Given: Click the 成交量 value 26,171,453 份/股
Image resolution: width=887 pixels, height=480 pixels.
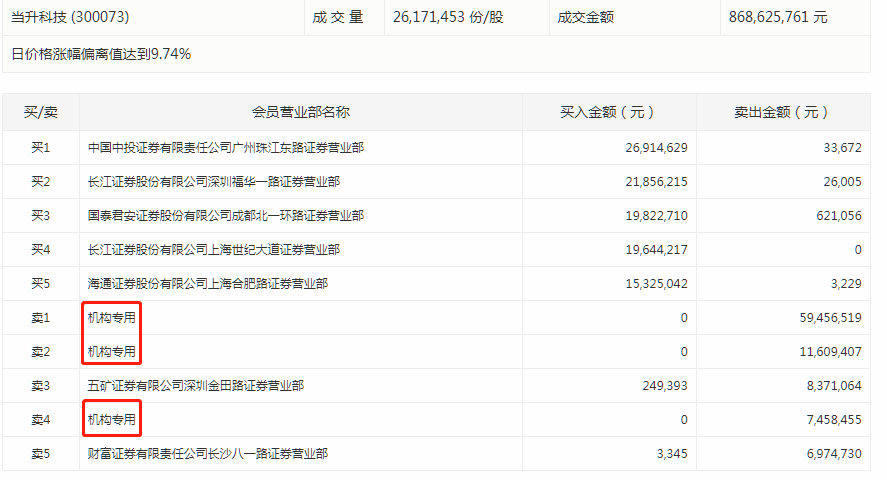Looking at the screenshot, I should pos(448,17).
